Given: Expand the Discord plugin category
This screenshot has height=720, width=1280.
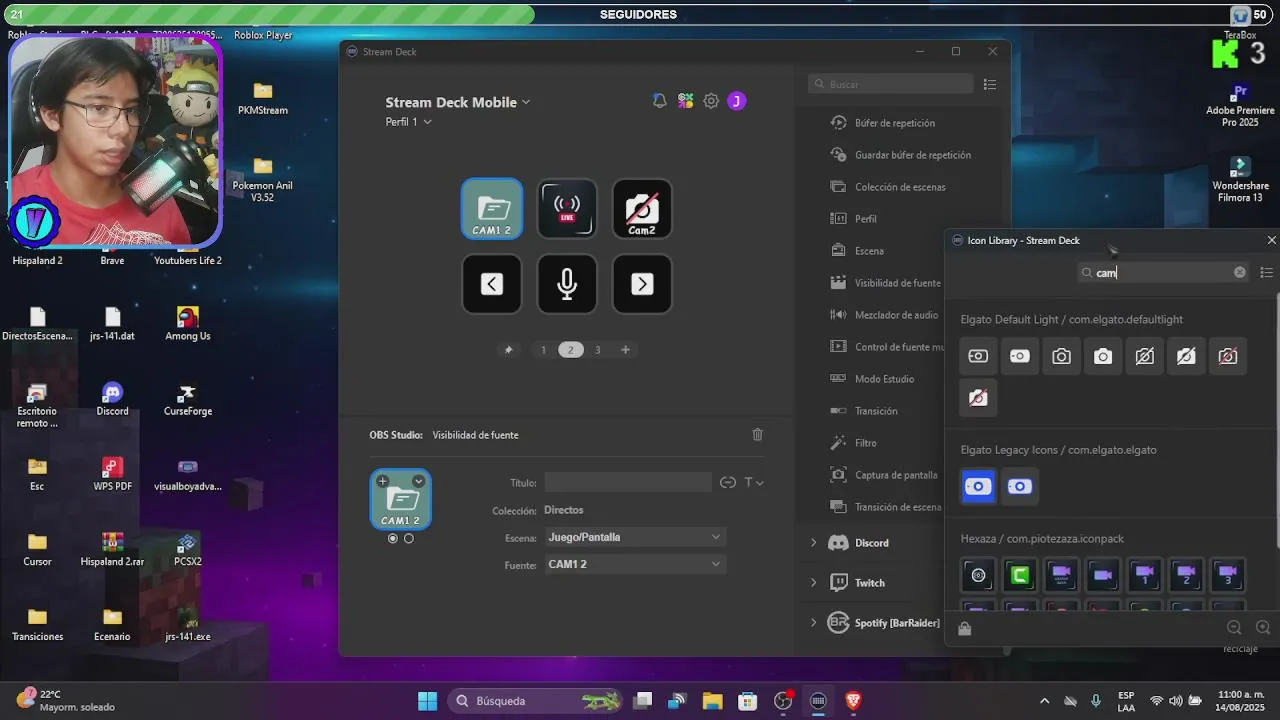Looking at the screenshot, I should (x=813, y=543).
